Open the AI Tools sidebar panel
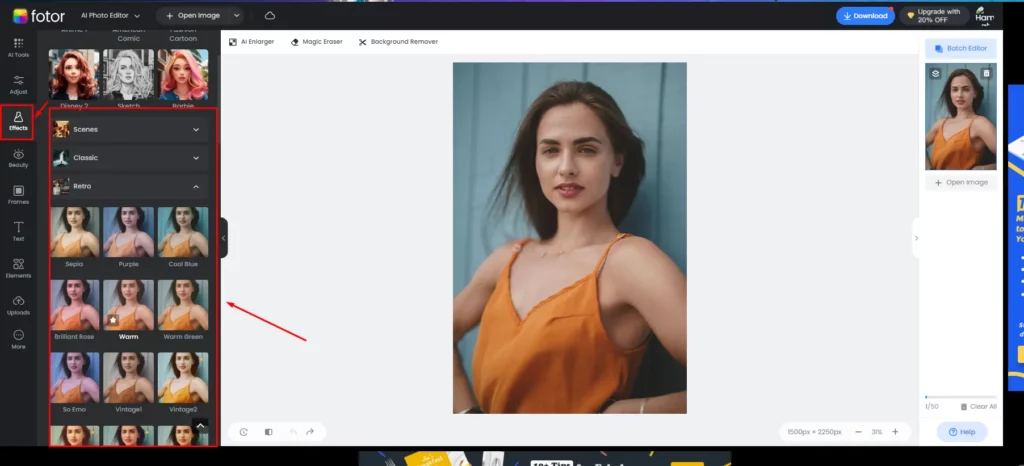The image size is (1024, 466). [18, 48]
